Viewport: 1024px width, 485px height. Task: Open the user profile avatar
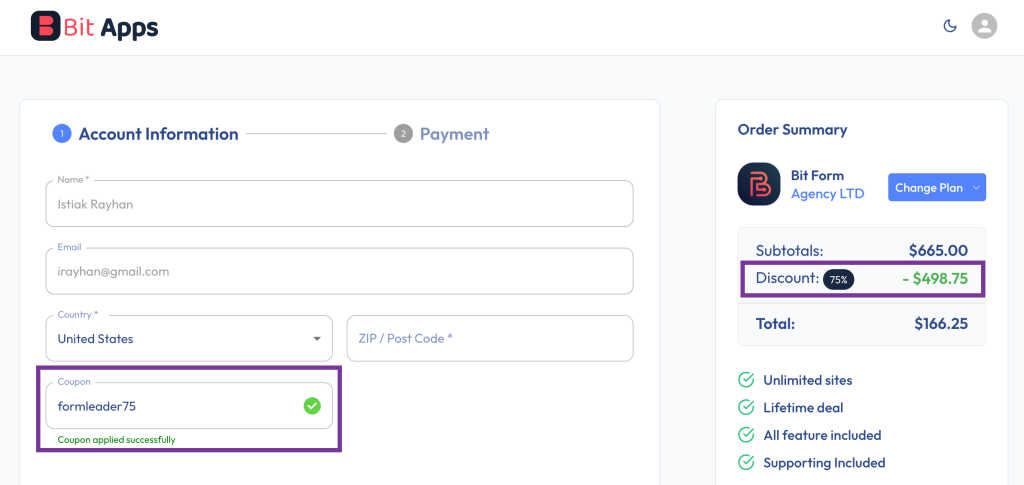pos(985,26)
